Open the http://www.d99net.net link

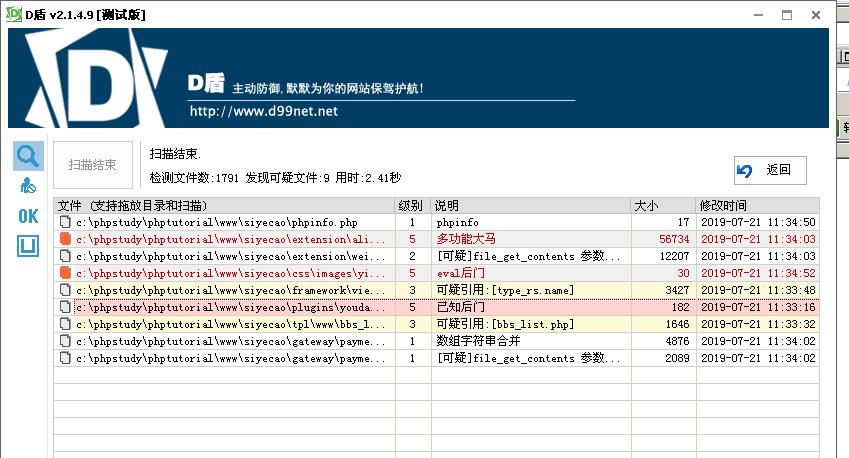coord(264,112)
